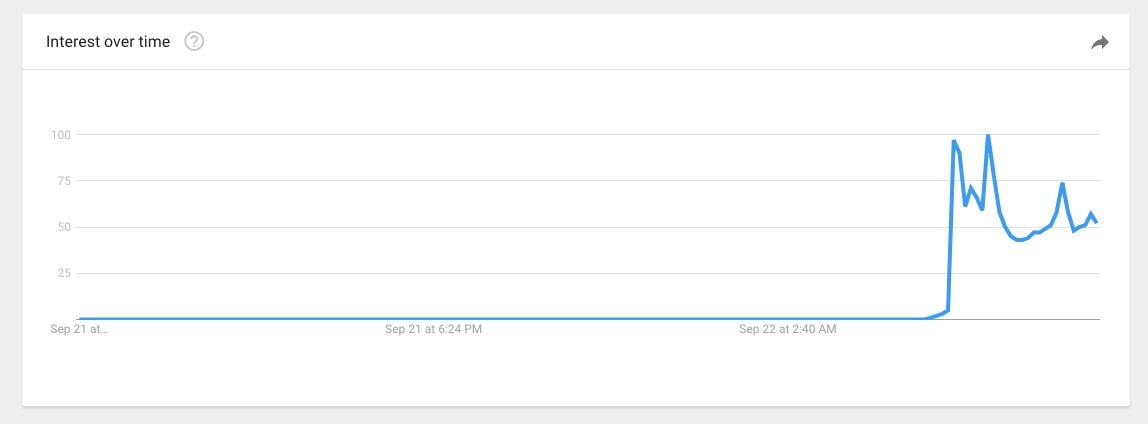Viewport: 1148px width, 424px height.
Task: Select the "Interest over time" heading
Action: (x=108, y=42)
